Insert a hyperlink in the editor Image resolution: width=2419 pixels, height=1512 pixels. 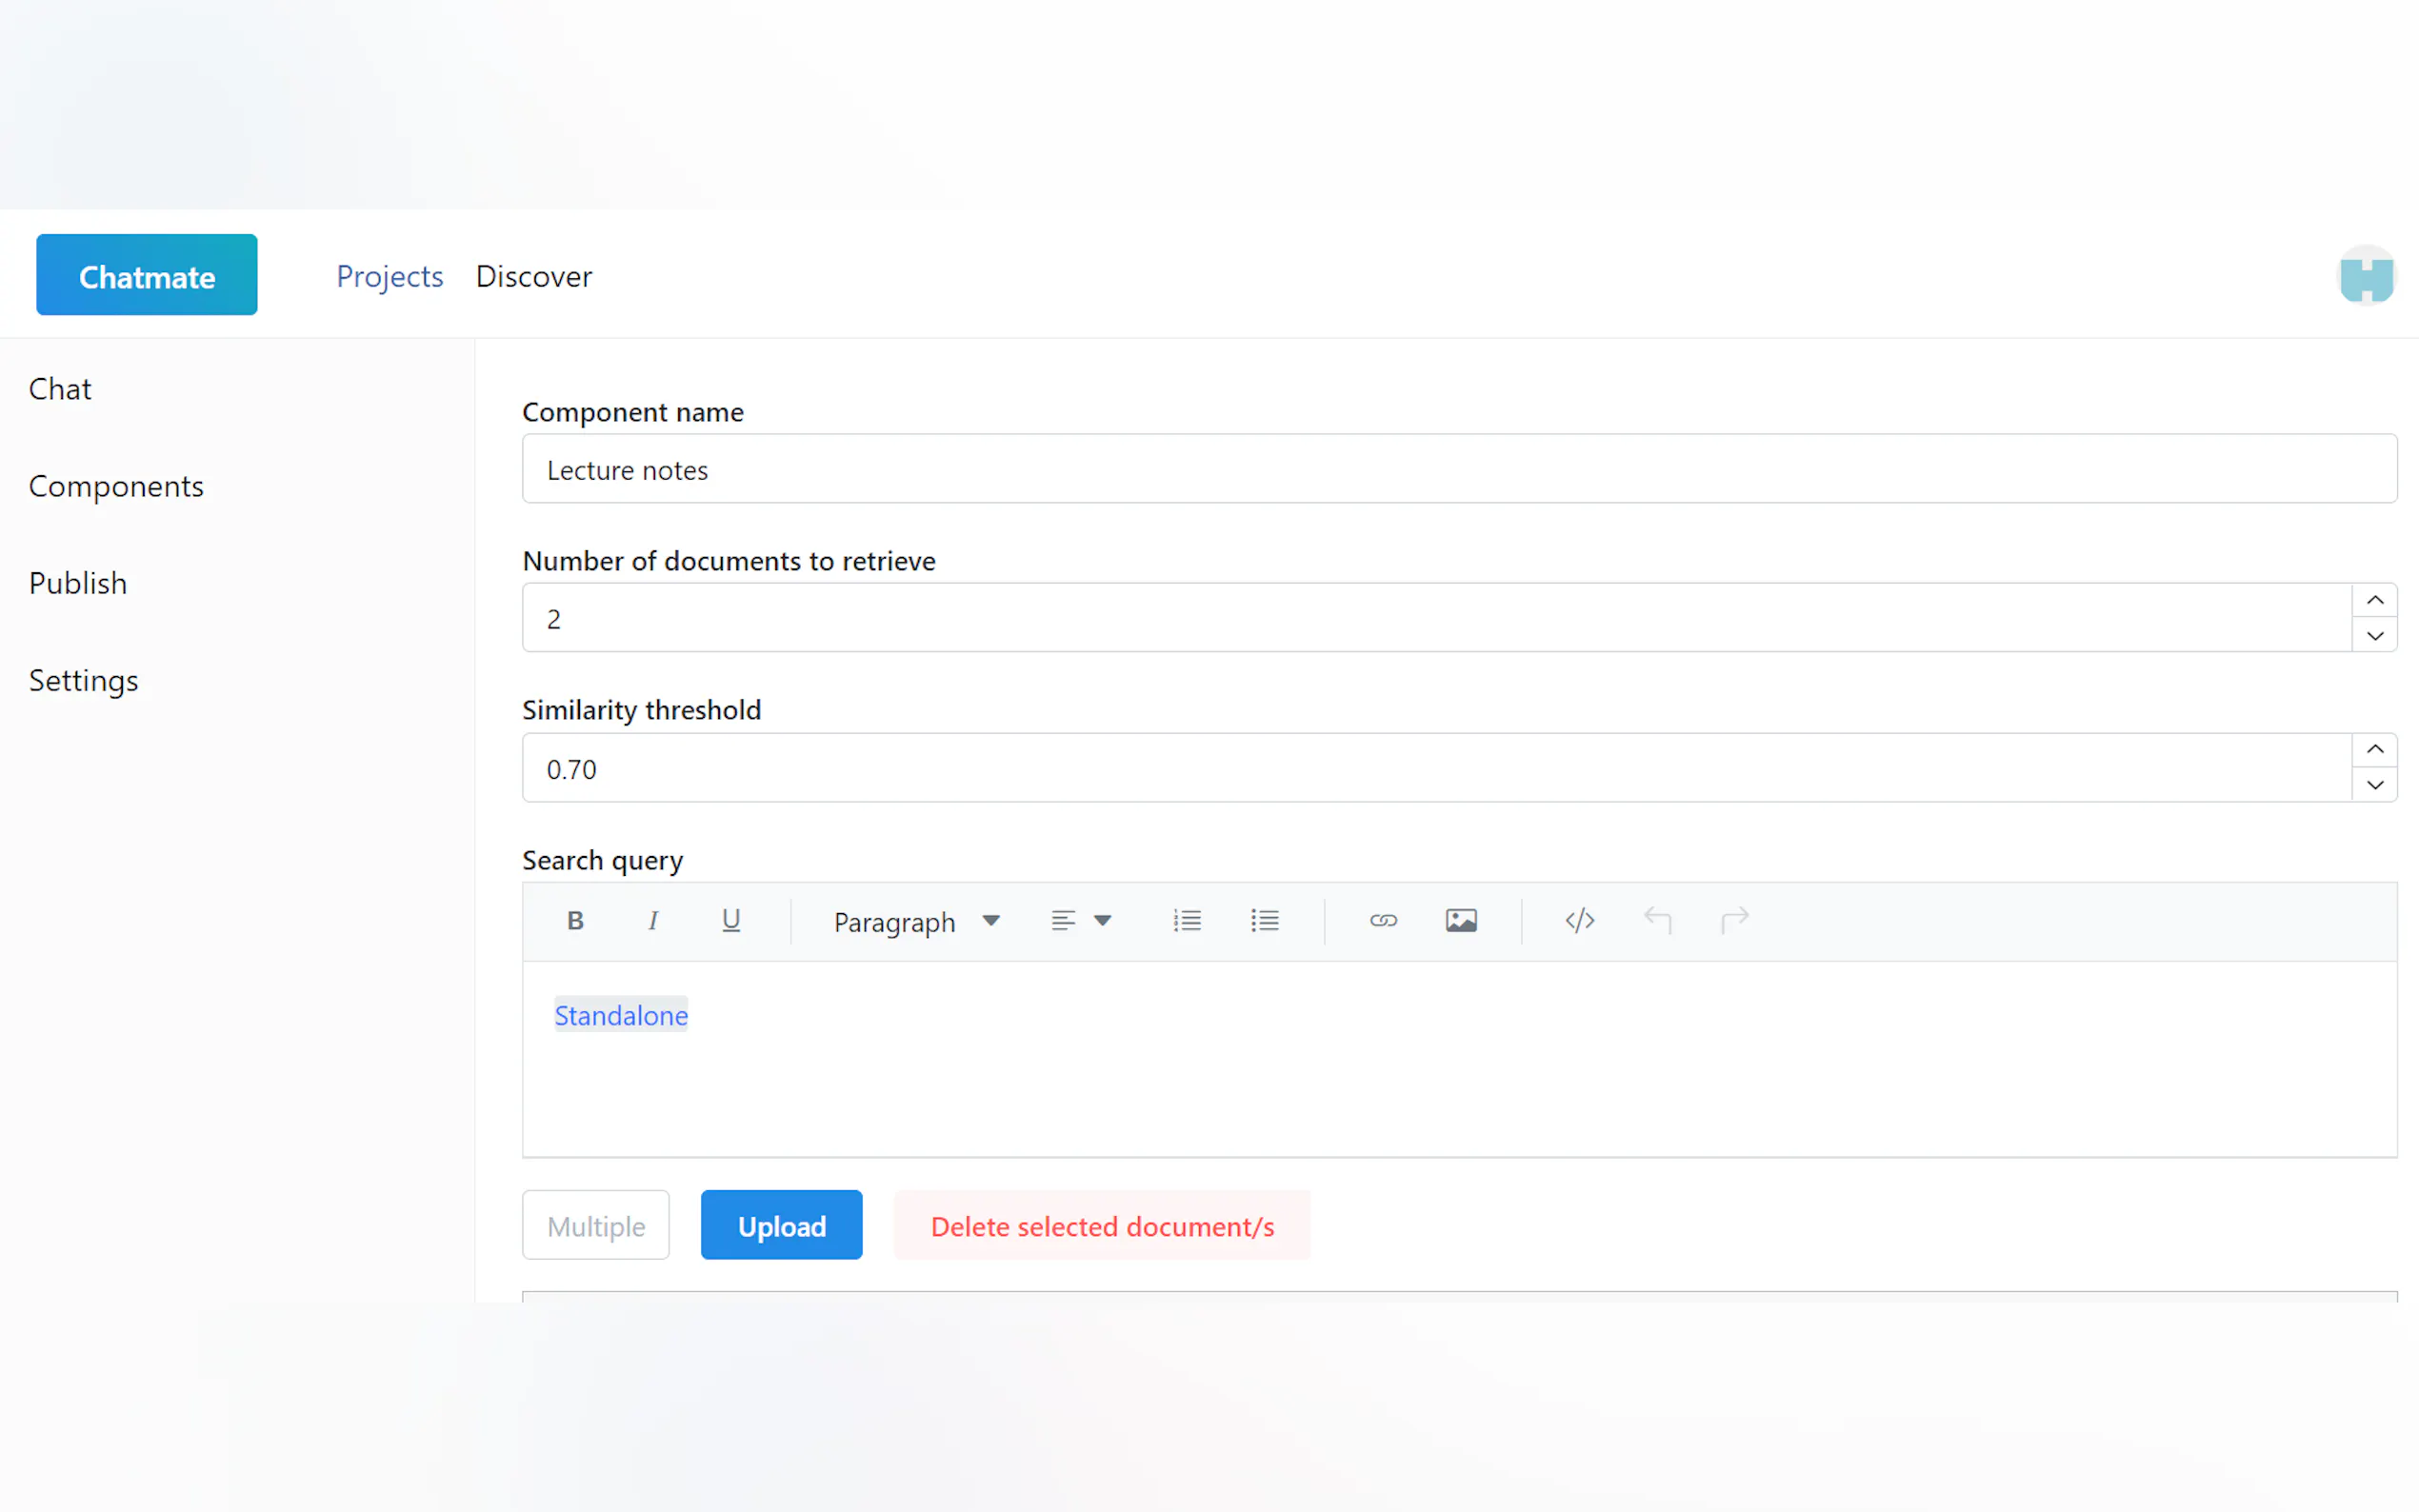[1383, 920]
